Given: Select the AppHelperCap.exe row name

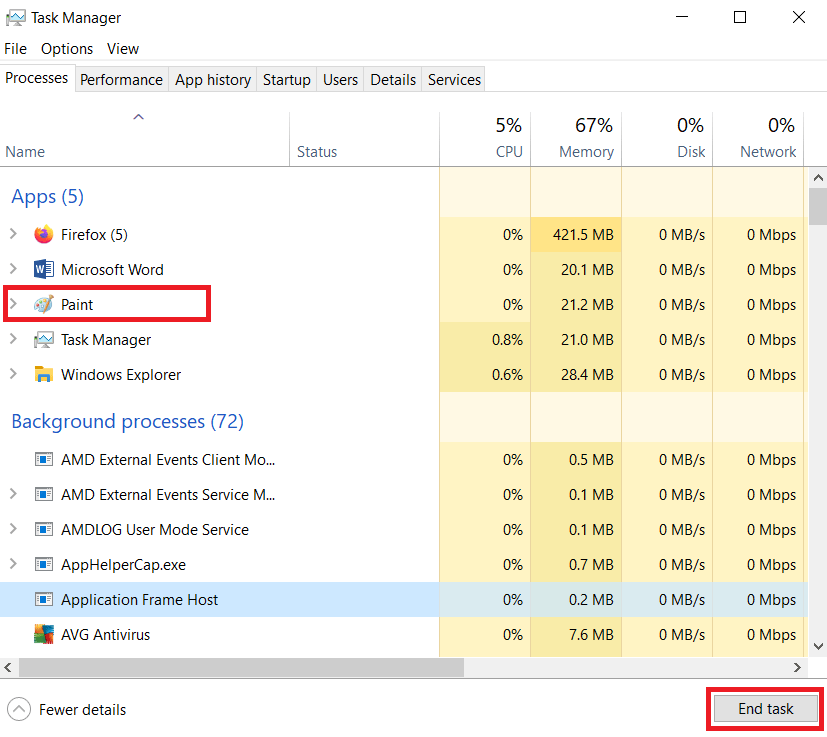Looking at the screenshot, I should coord(123,564).
